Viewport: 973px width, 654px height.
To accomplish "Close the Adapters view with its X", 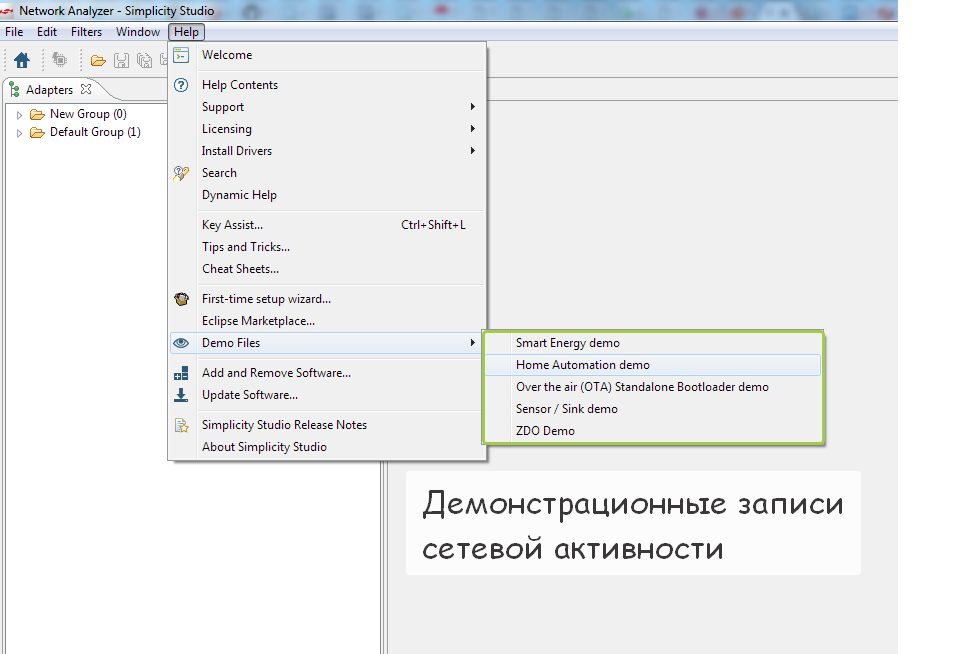I will (86, 89).
